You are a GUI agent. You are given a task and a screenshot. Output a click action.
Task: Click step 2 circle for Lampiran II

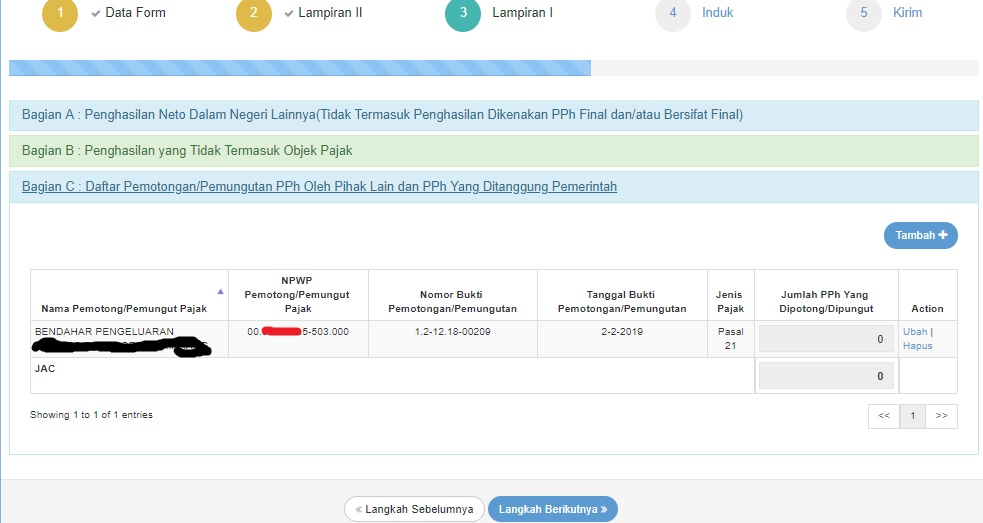253,14
